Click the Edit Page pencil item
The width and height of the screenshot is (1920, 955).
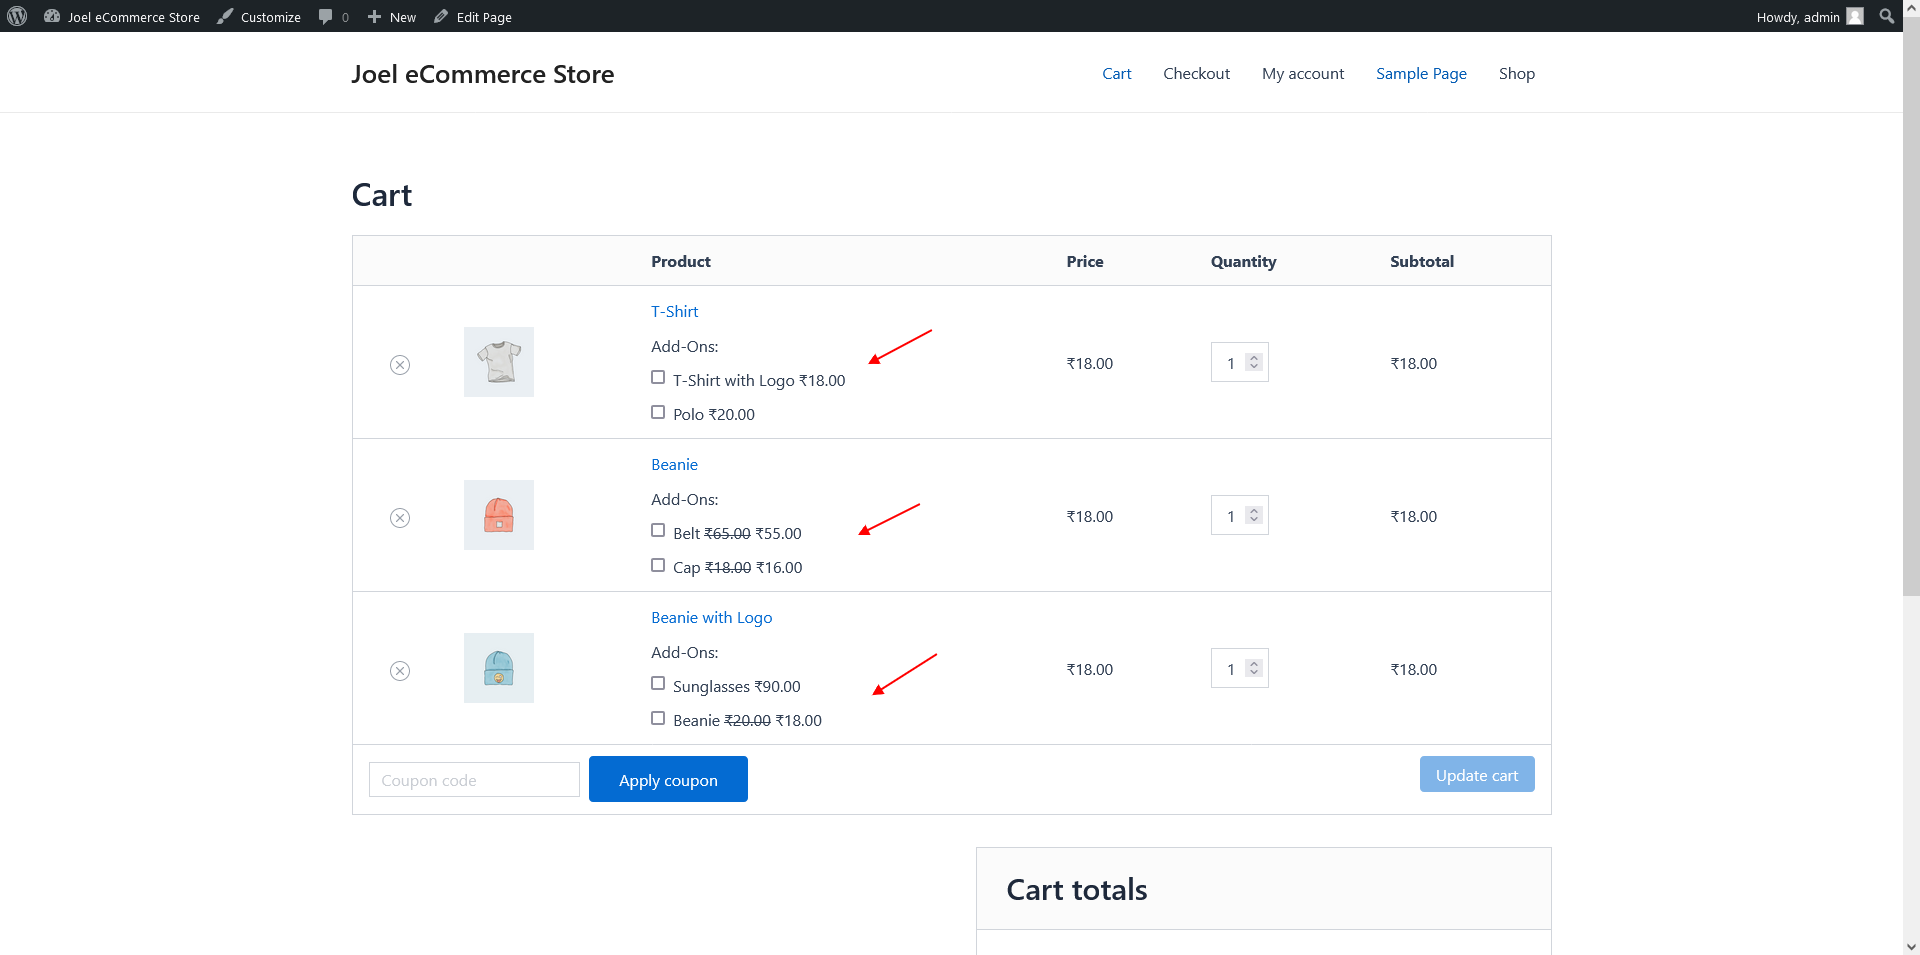pyautogui.click(x=473, y=17)
